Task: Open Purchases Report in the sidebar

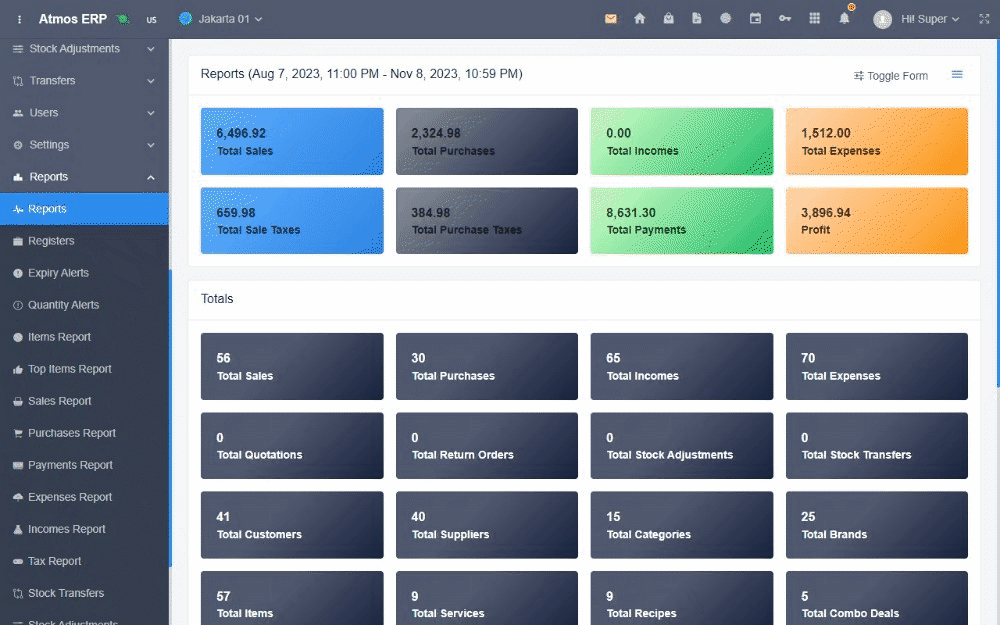Action: pyautogui.click(x=84, y=432)
